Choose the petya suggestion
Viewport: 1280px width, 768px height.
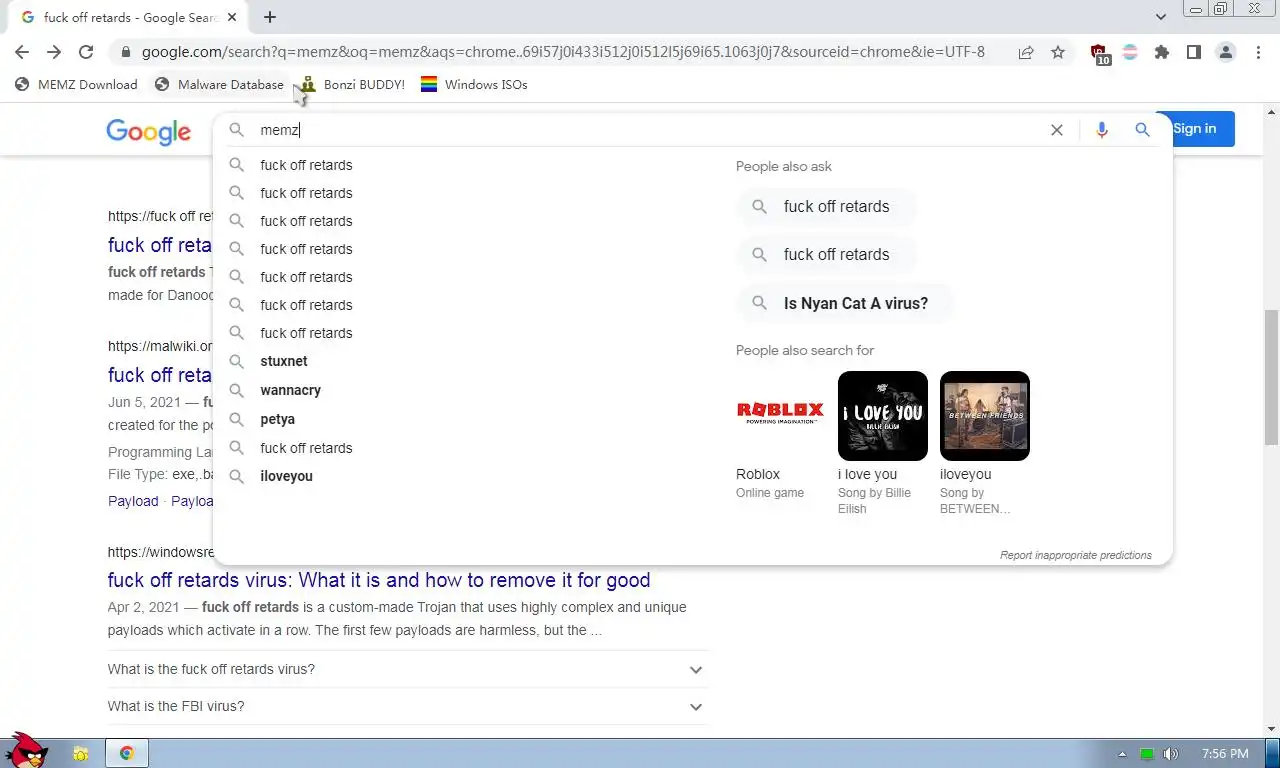278,419
